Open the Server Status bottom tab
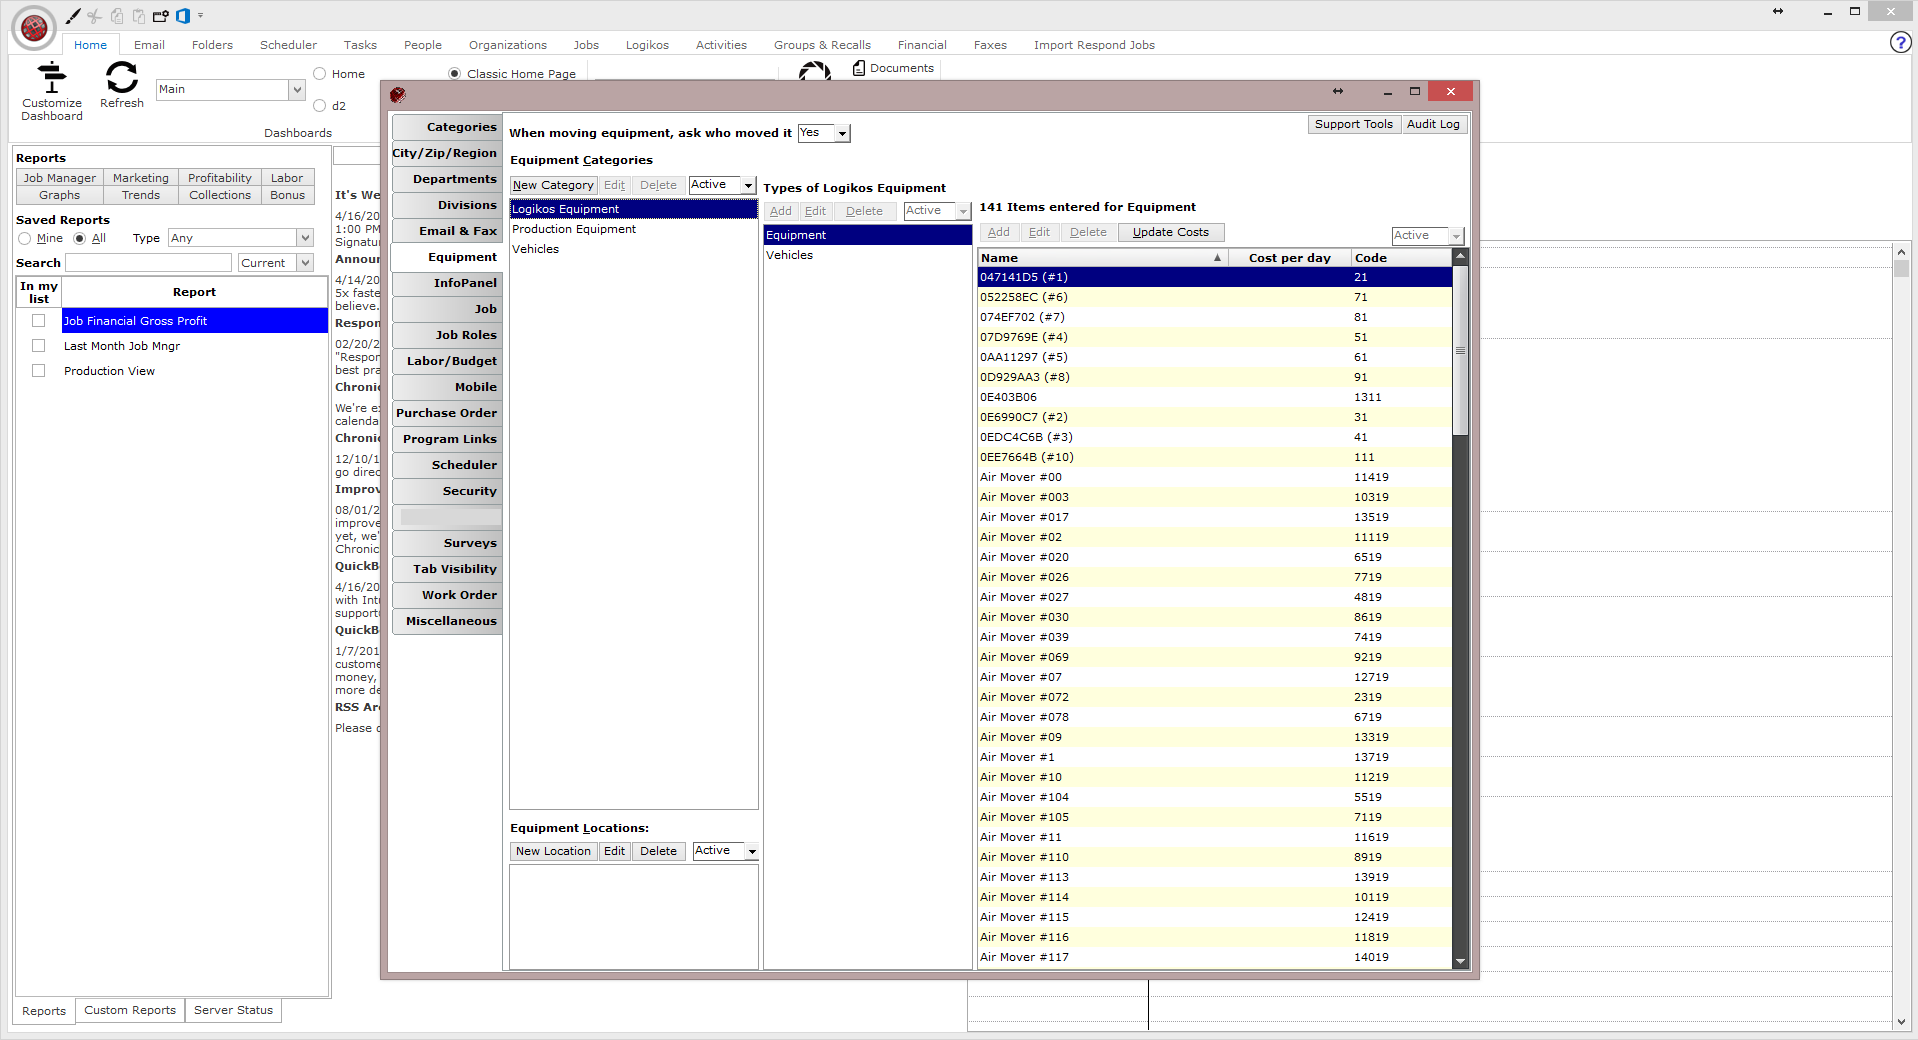1918x1040 pixels. pos(233,1010)
